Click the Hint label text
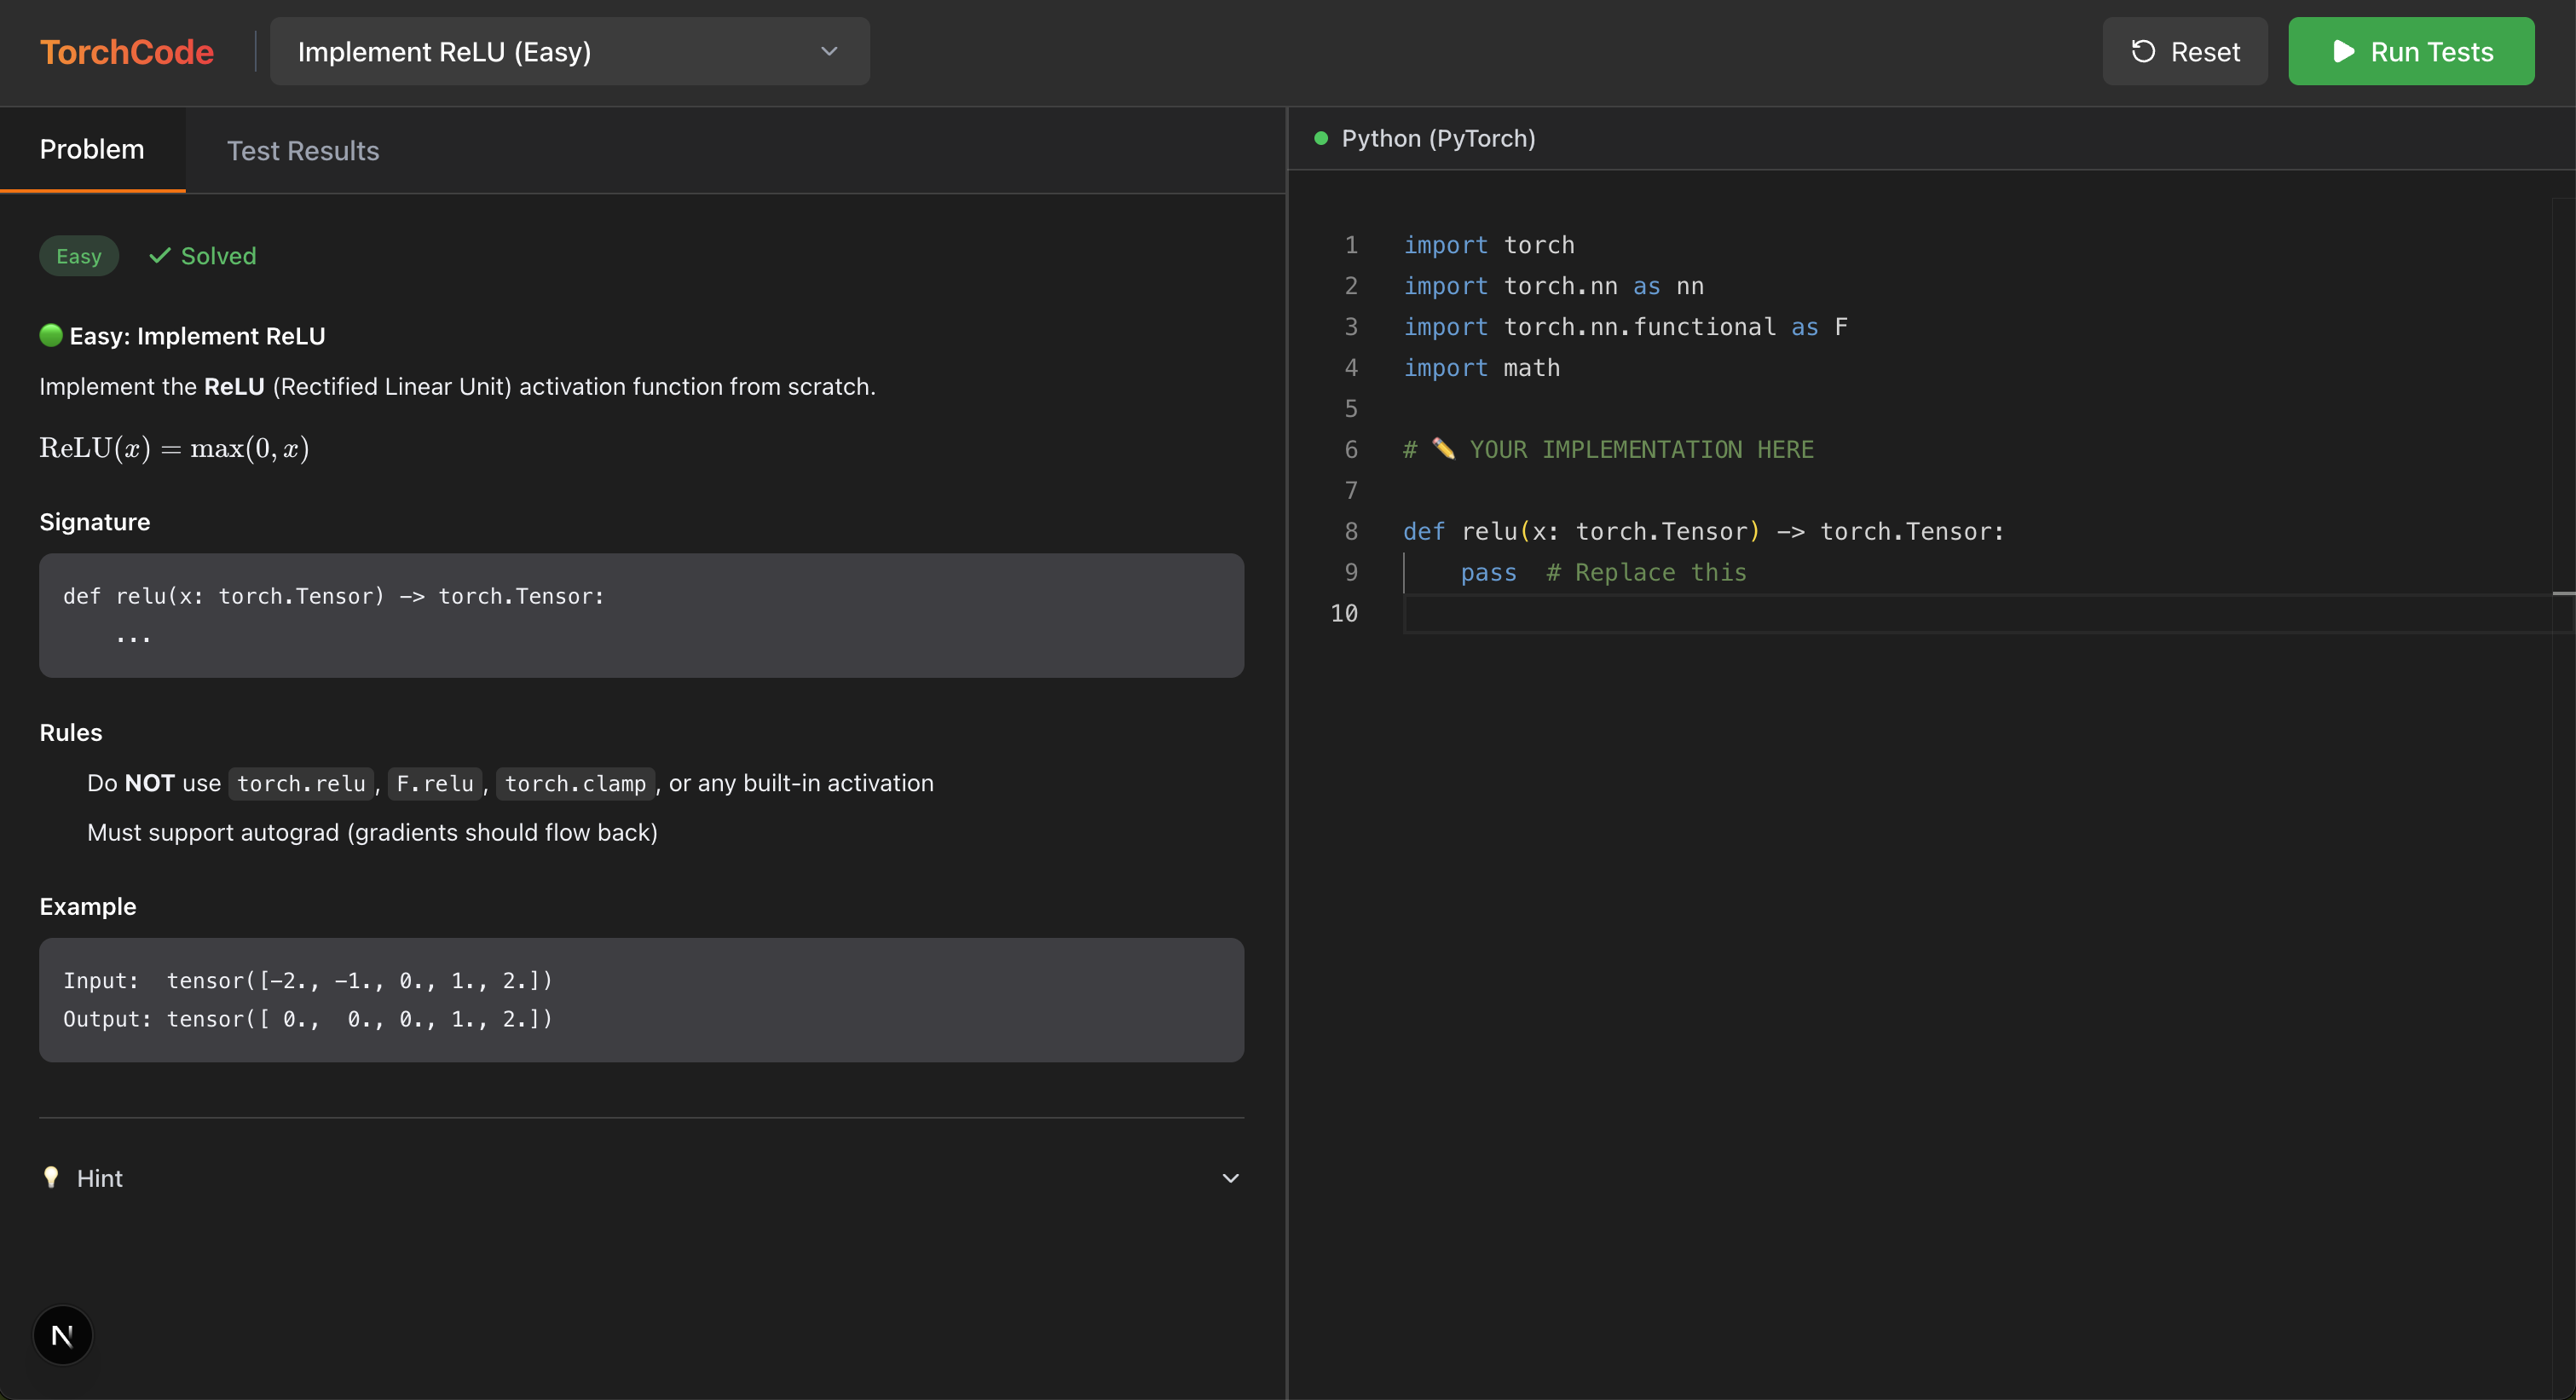Viewport: 2576px width, 1400px height. [100, 1179]
